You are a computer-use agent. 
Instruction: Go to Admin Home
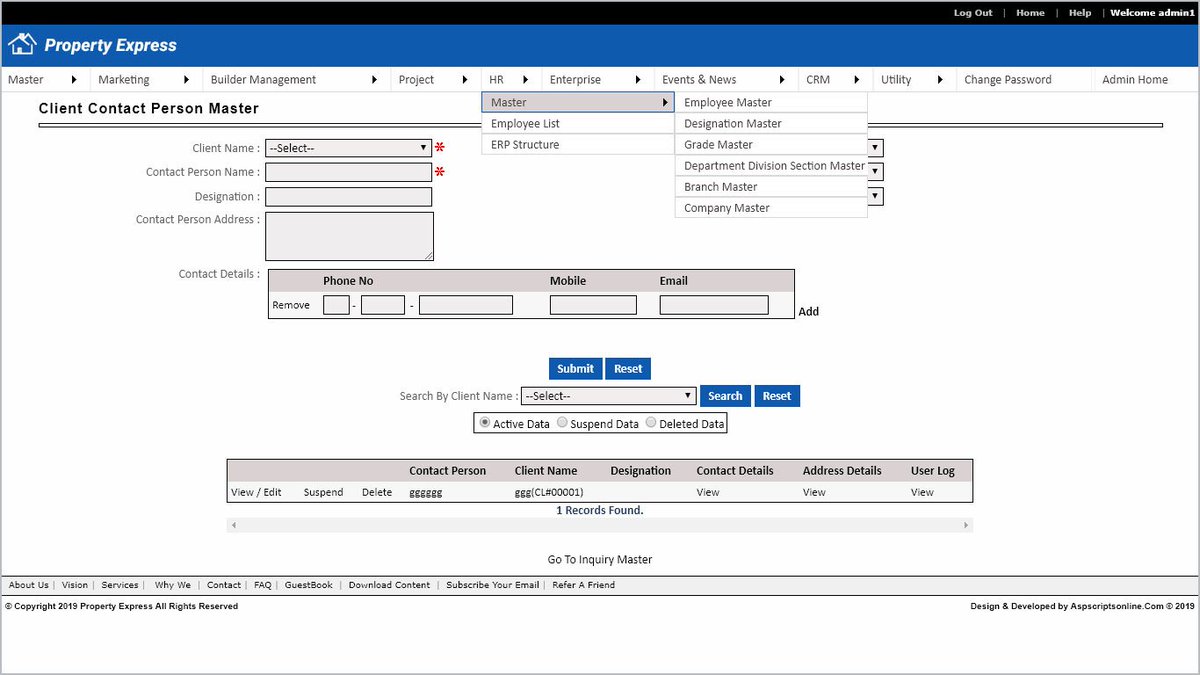1135,79
